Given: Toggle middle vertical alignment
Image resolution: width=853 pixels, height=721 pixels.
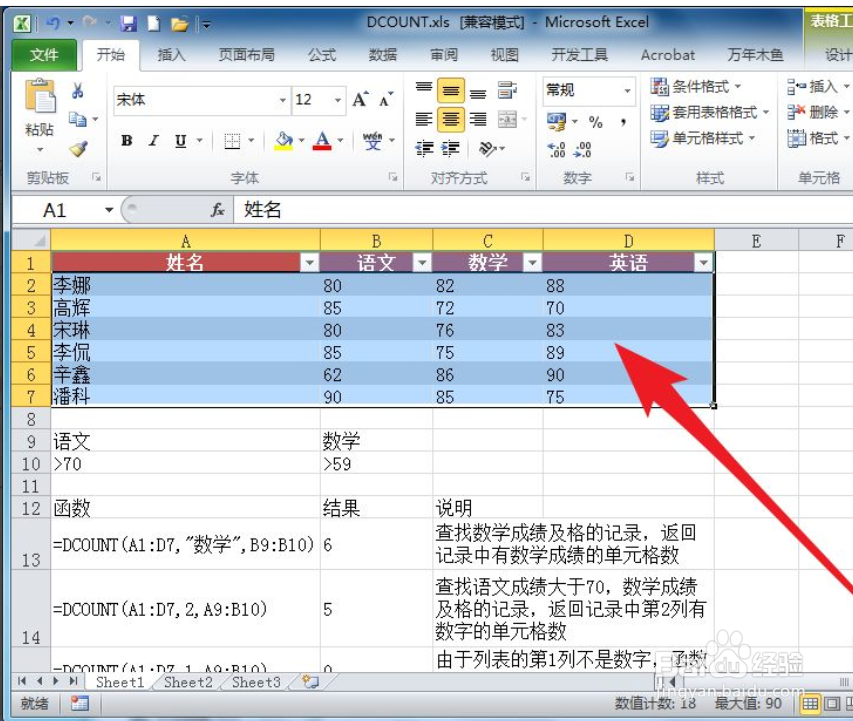Looking at the screenshot, I should 451,90.
